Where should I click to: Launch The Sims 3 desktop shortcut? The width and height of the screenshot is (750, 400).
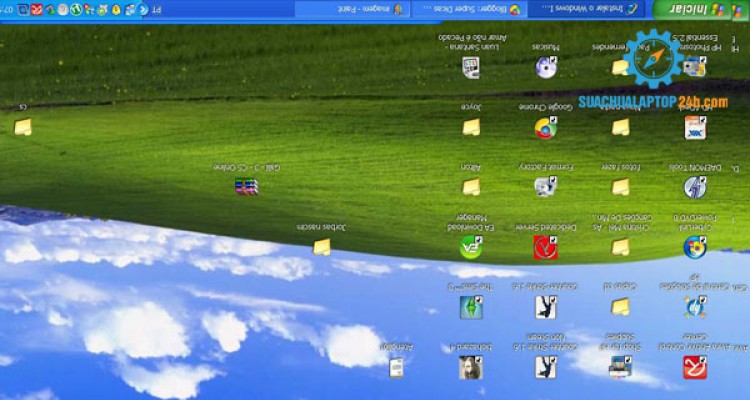(x=470, y=307)
